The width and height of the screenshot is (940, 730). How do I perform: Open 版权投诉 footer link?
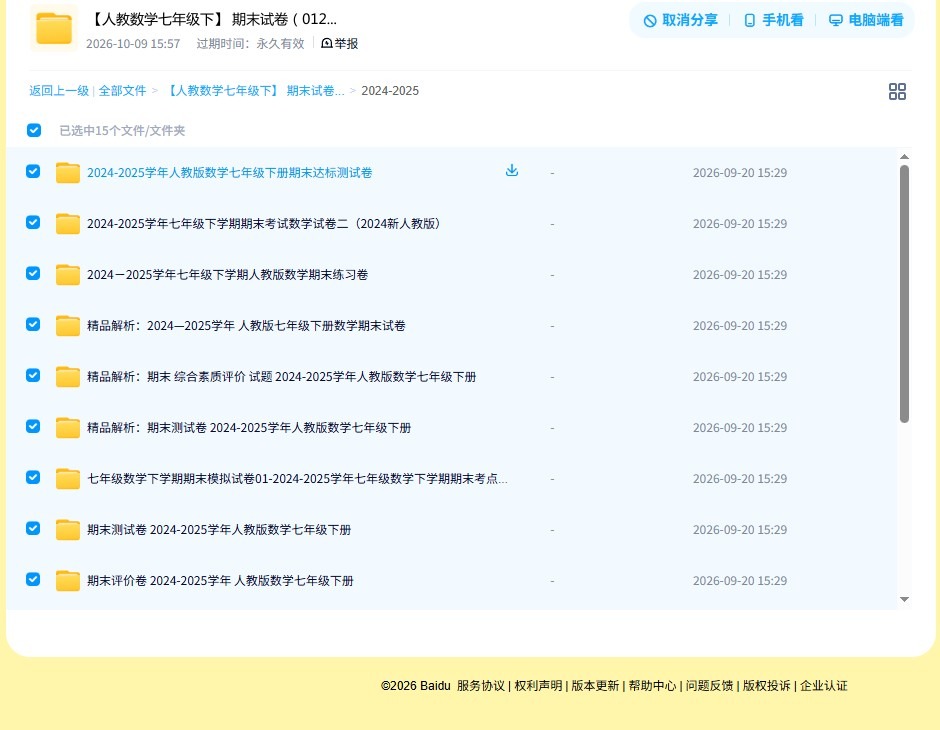[x=766, y=686]
